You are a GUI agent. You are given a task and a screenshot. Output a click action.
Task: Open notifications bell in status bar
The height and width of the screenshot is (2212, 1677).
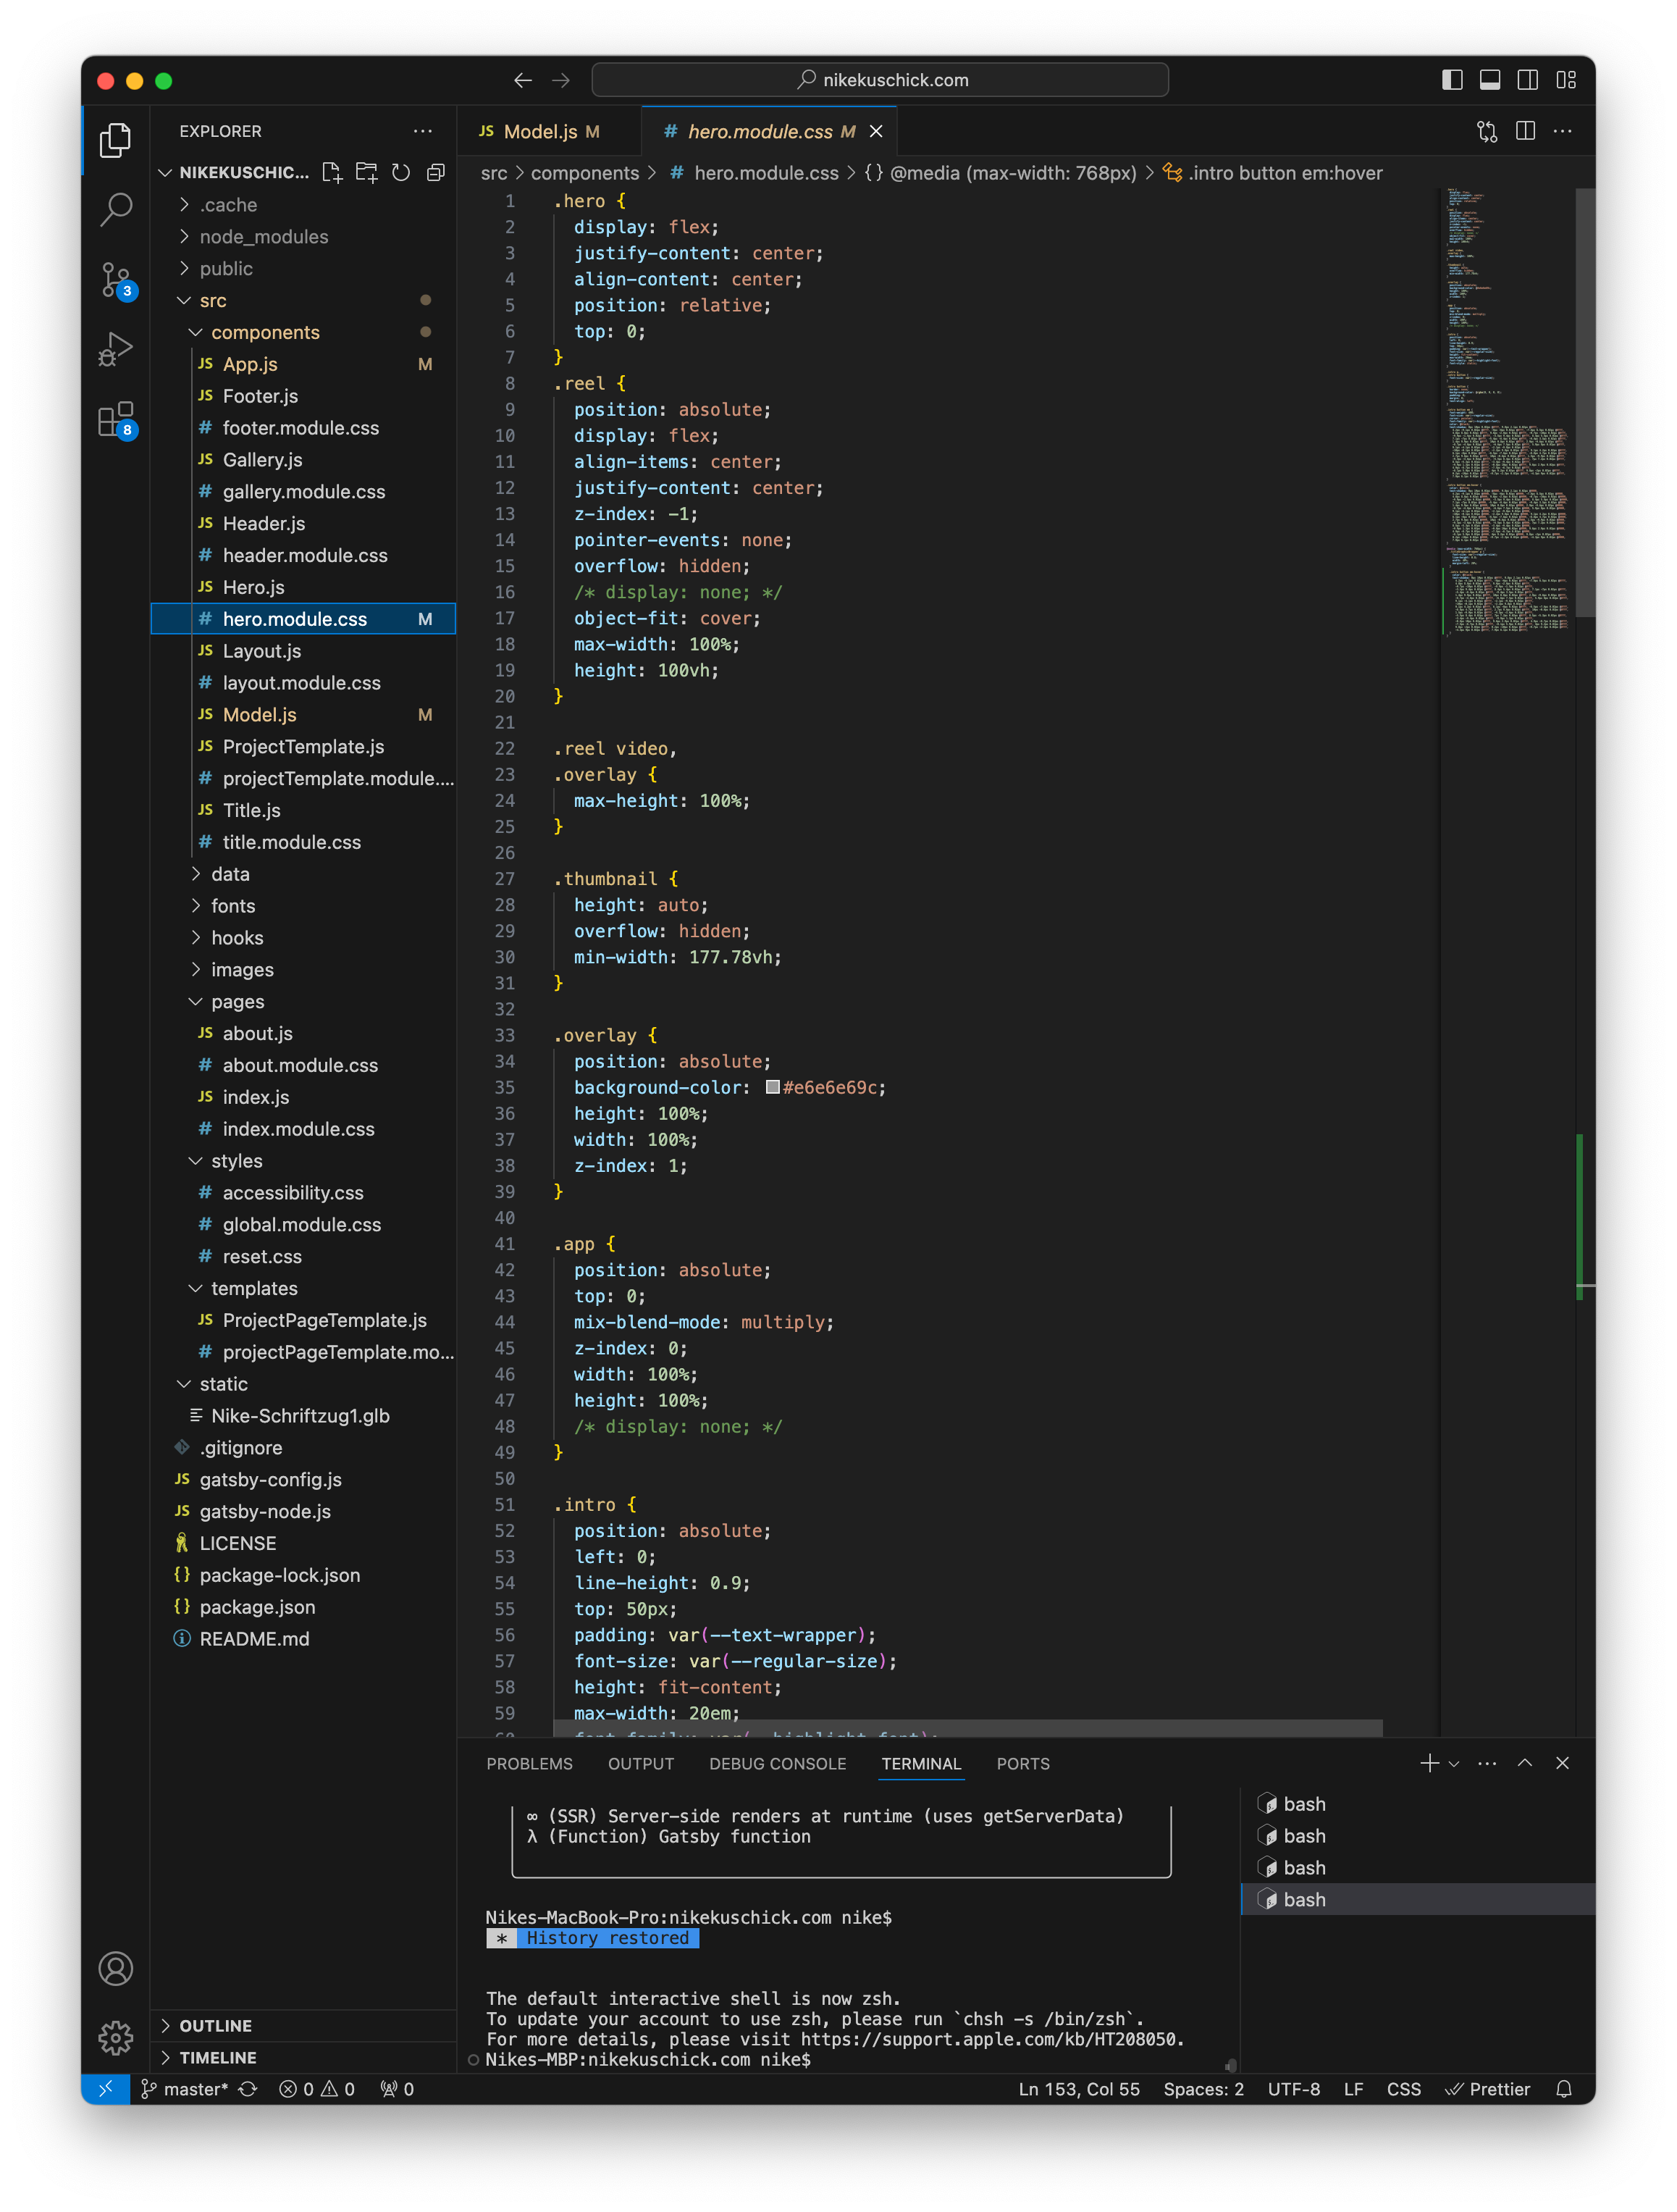tap(1564, 2088)
